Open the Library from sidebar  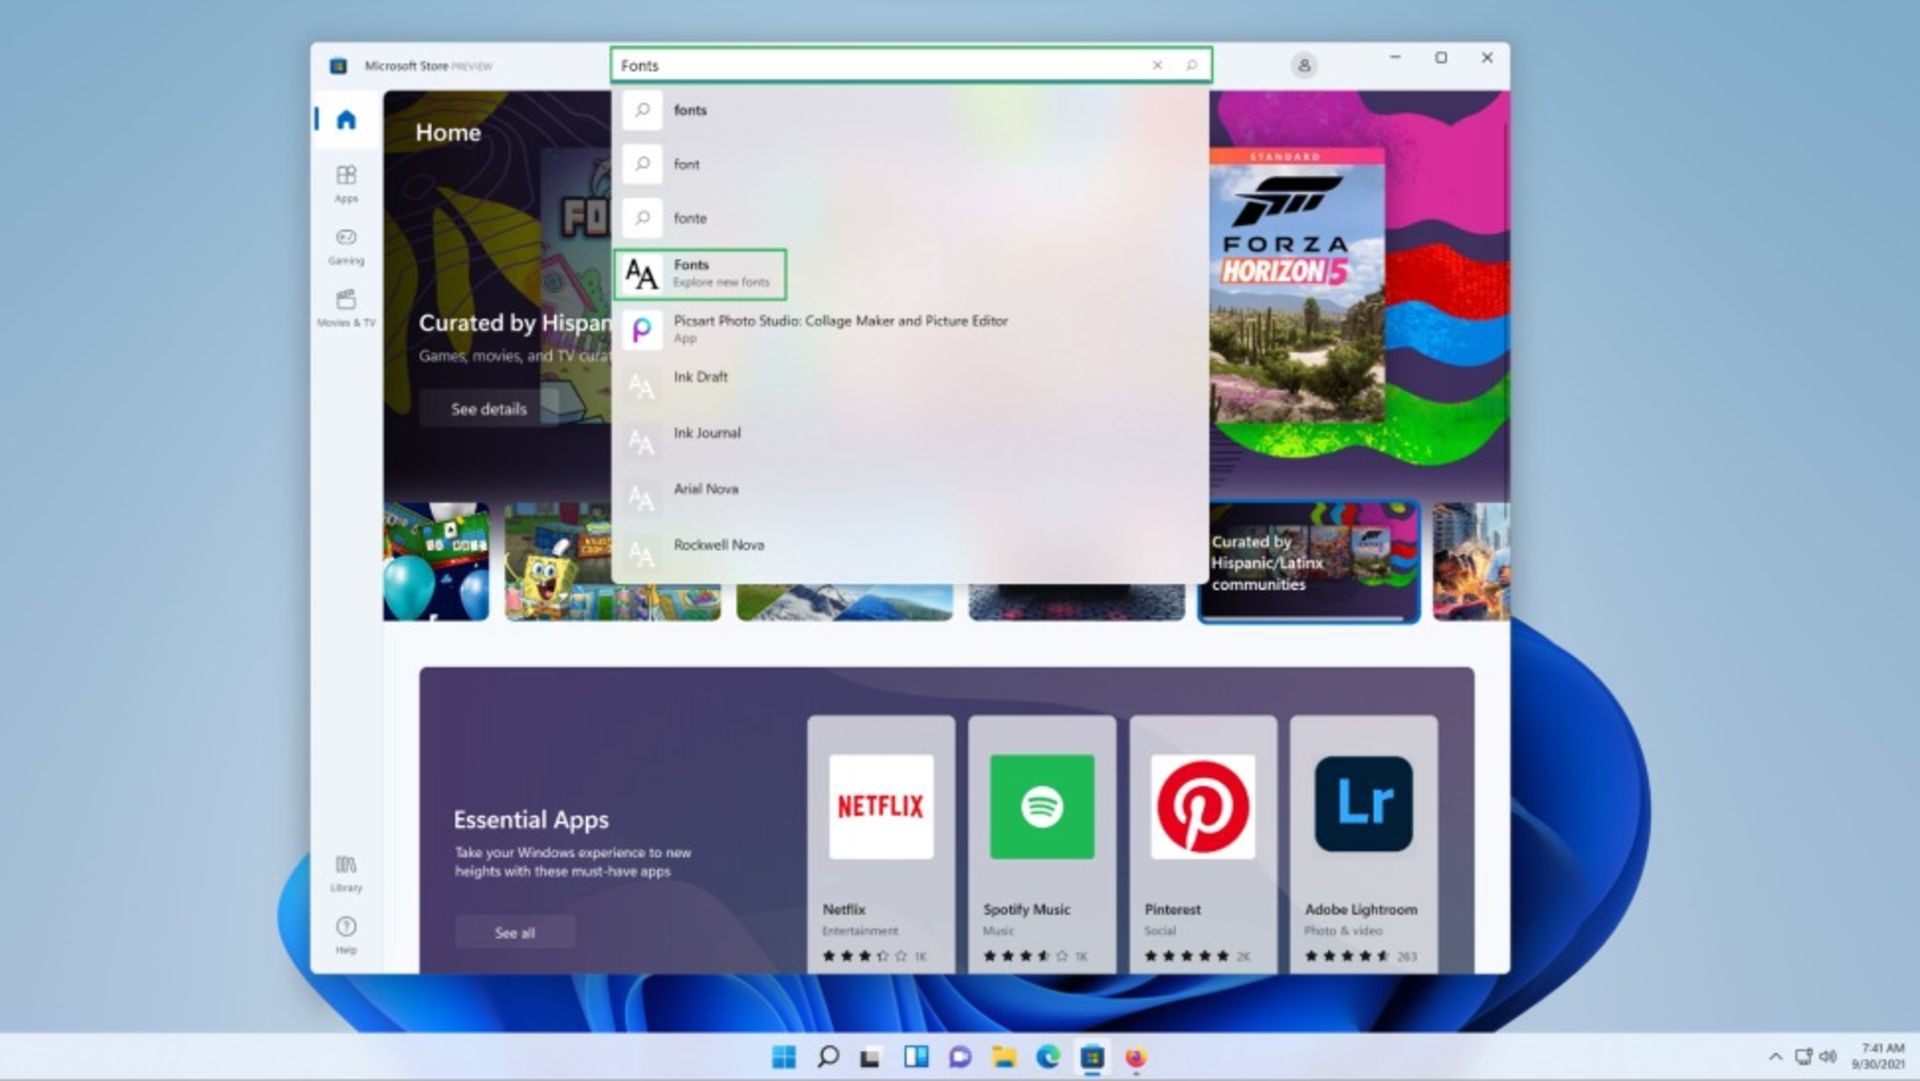346,872
